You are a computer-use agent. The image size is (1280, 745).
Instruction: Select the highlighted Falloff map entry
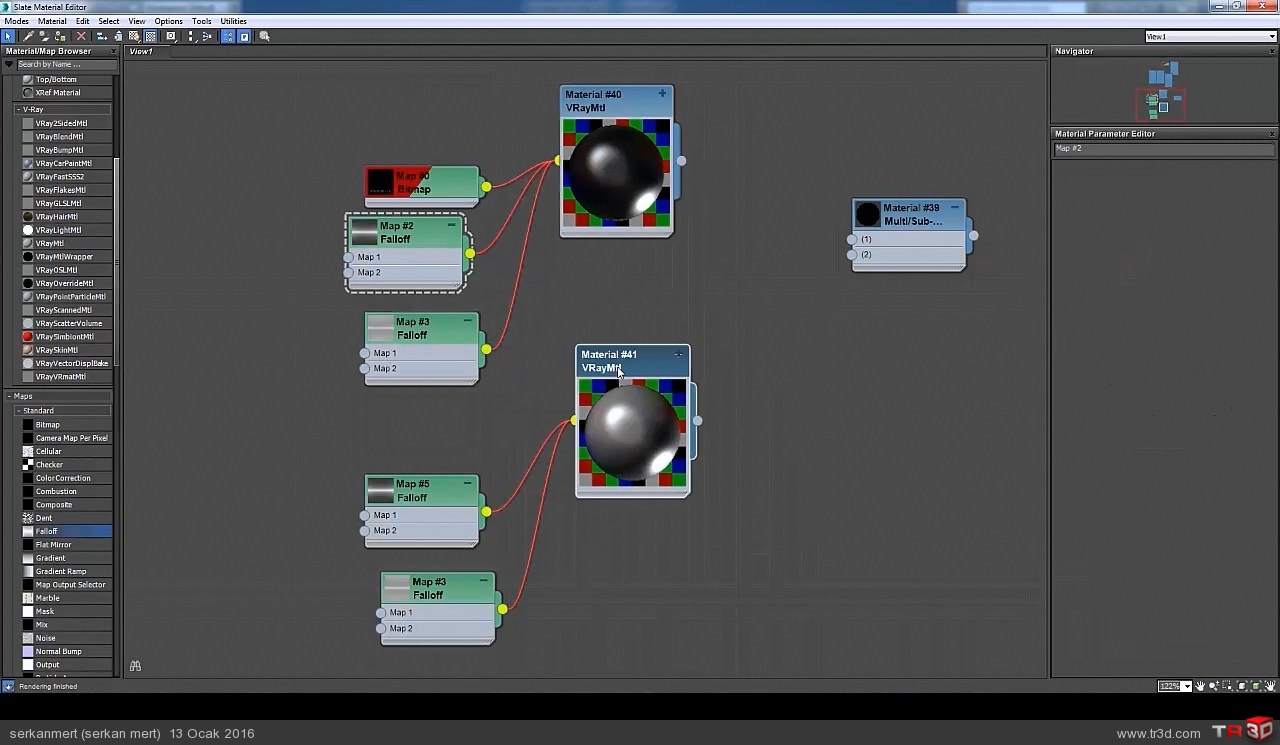pos(66,531)
